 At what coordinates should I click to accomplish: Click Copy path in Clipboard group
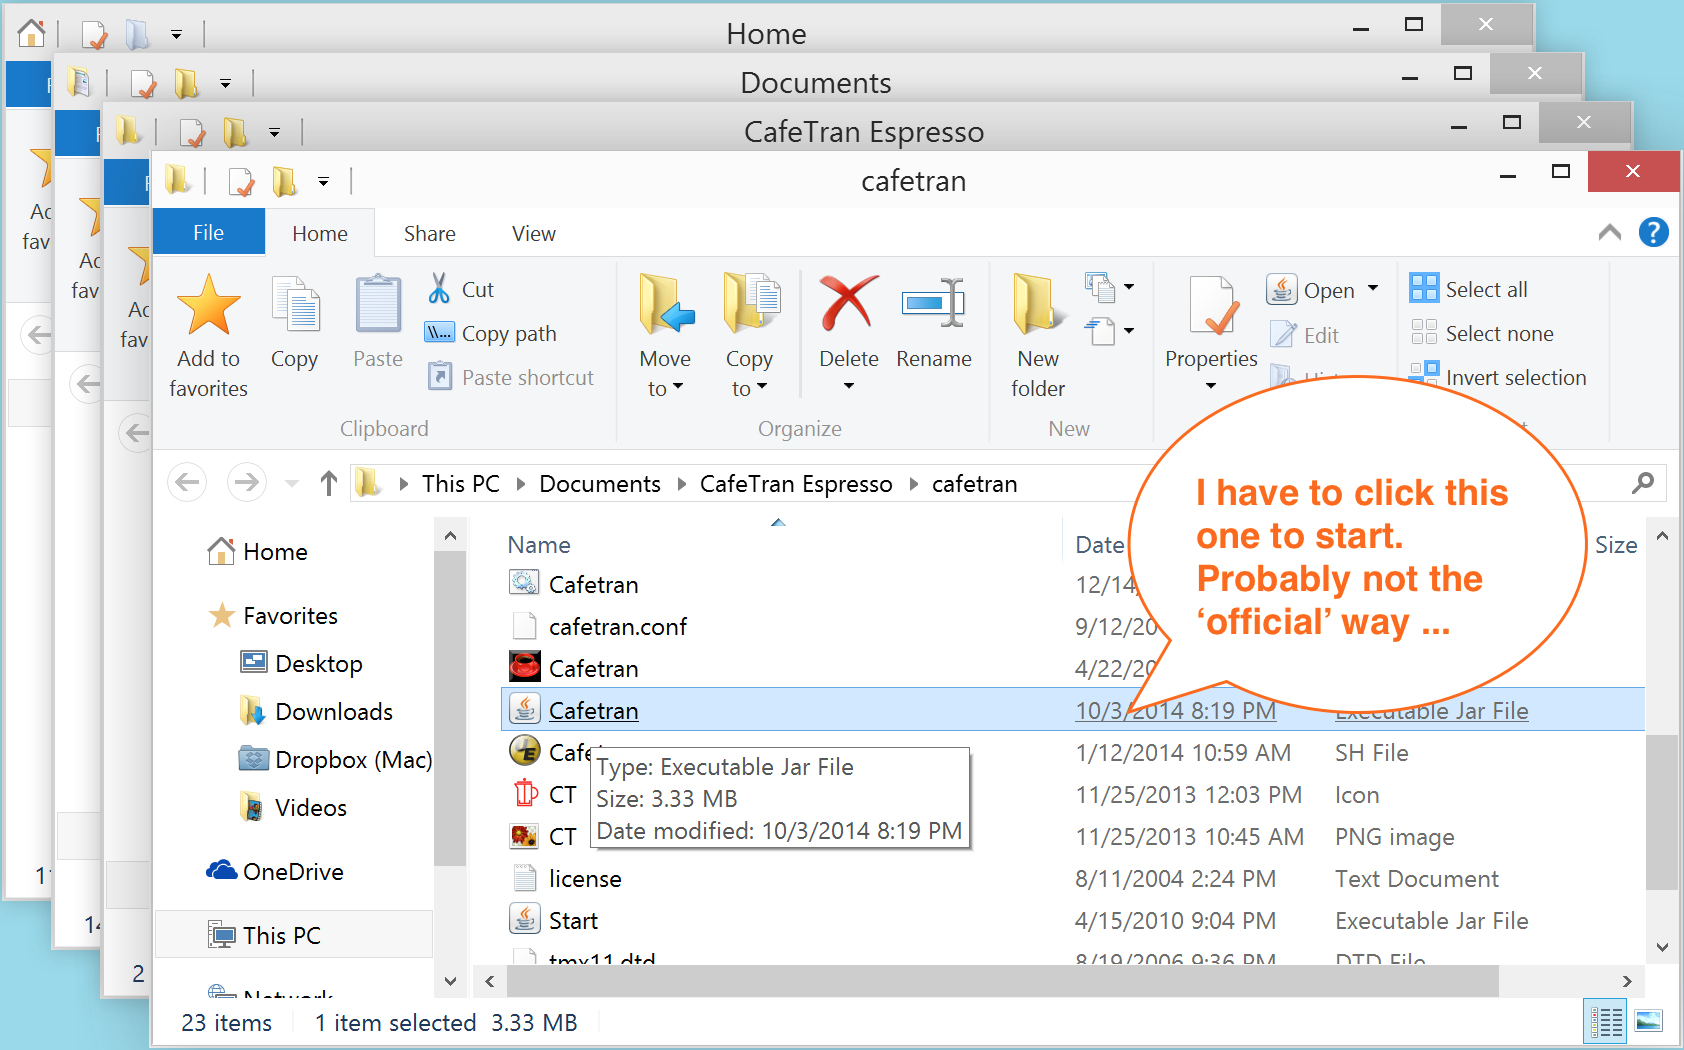(x=491, y=333)
